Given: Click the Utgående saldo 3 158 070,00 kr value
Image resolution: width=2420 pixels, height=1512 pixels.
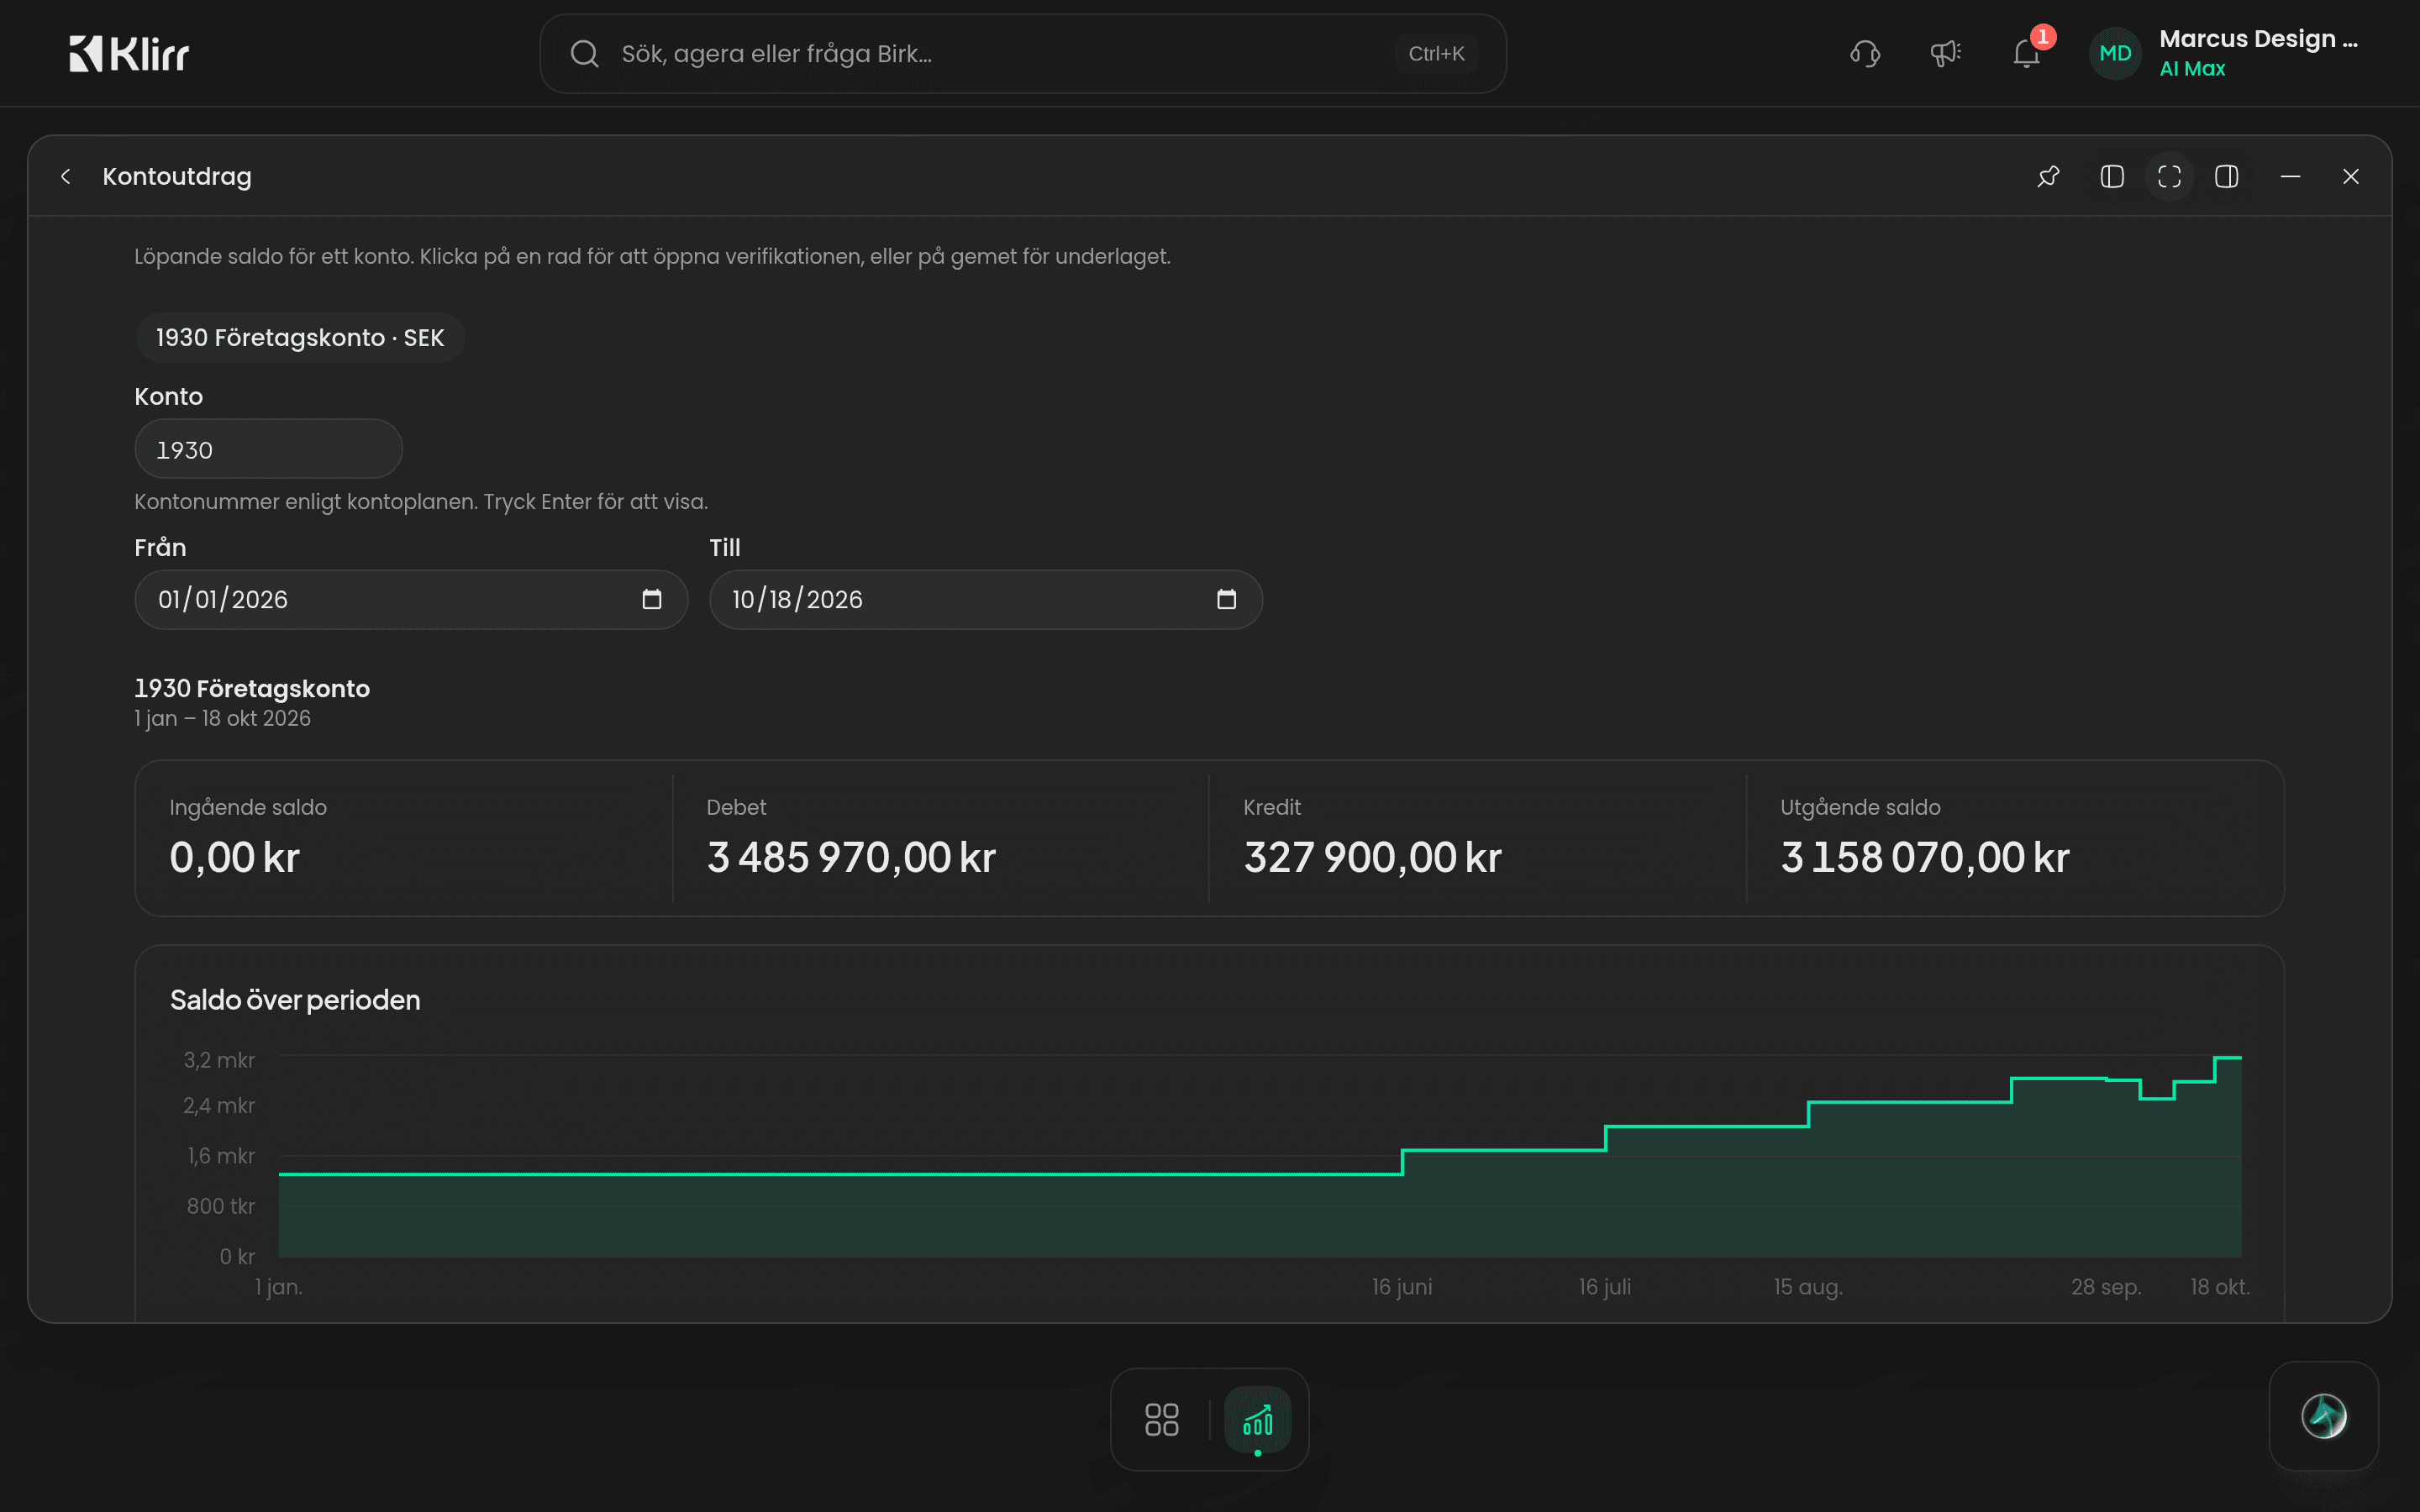Looking at the screenshot, I should tap(1924, 857).
